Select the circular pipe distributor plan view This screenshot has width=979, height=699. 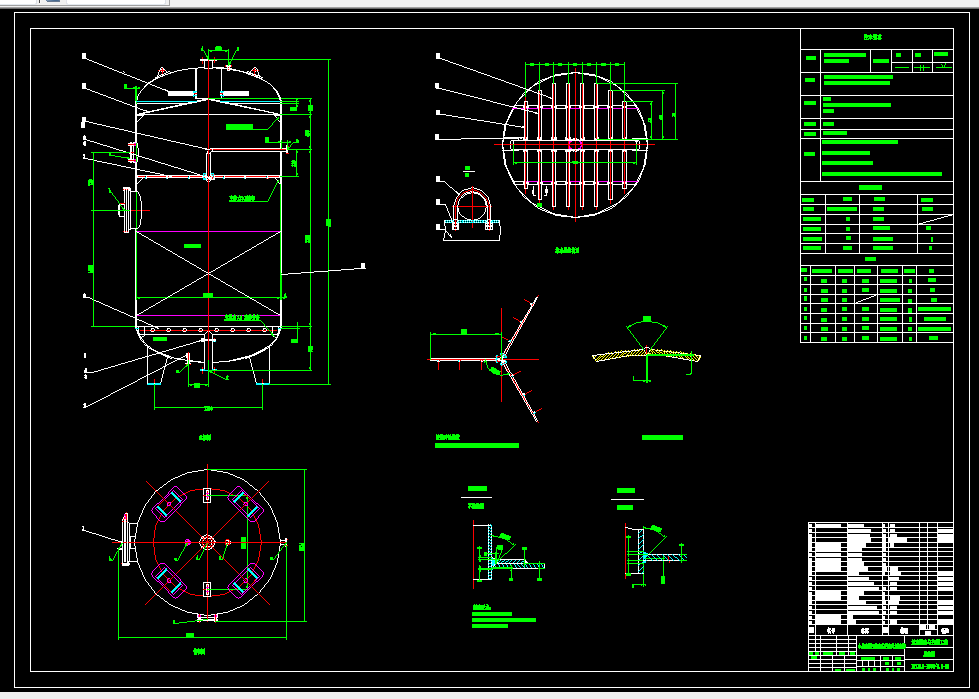[x=575, y=144]
